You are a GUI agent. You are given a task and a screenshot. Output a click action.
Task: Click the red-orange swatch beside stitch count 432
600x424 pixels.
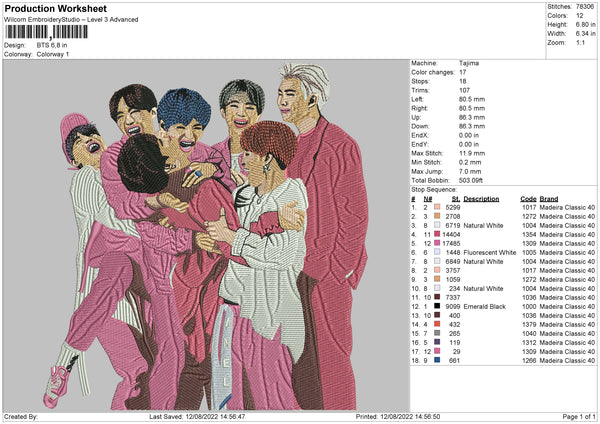pyautogui.click(x=437, y=324)
